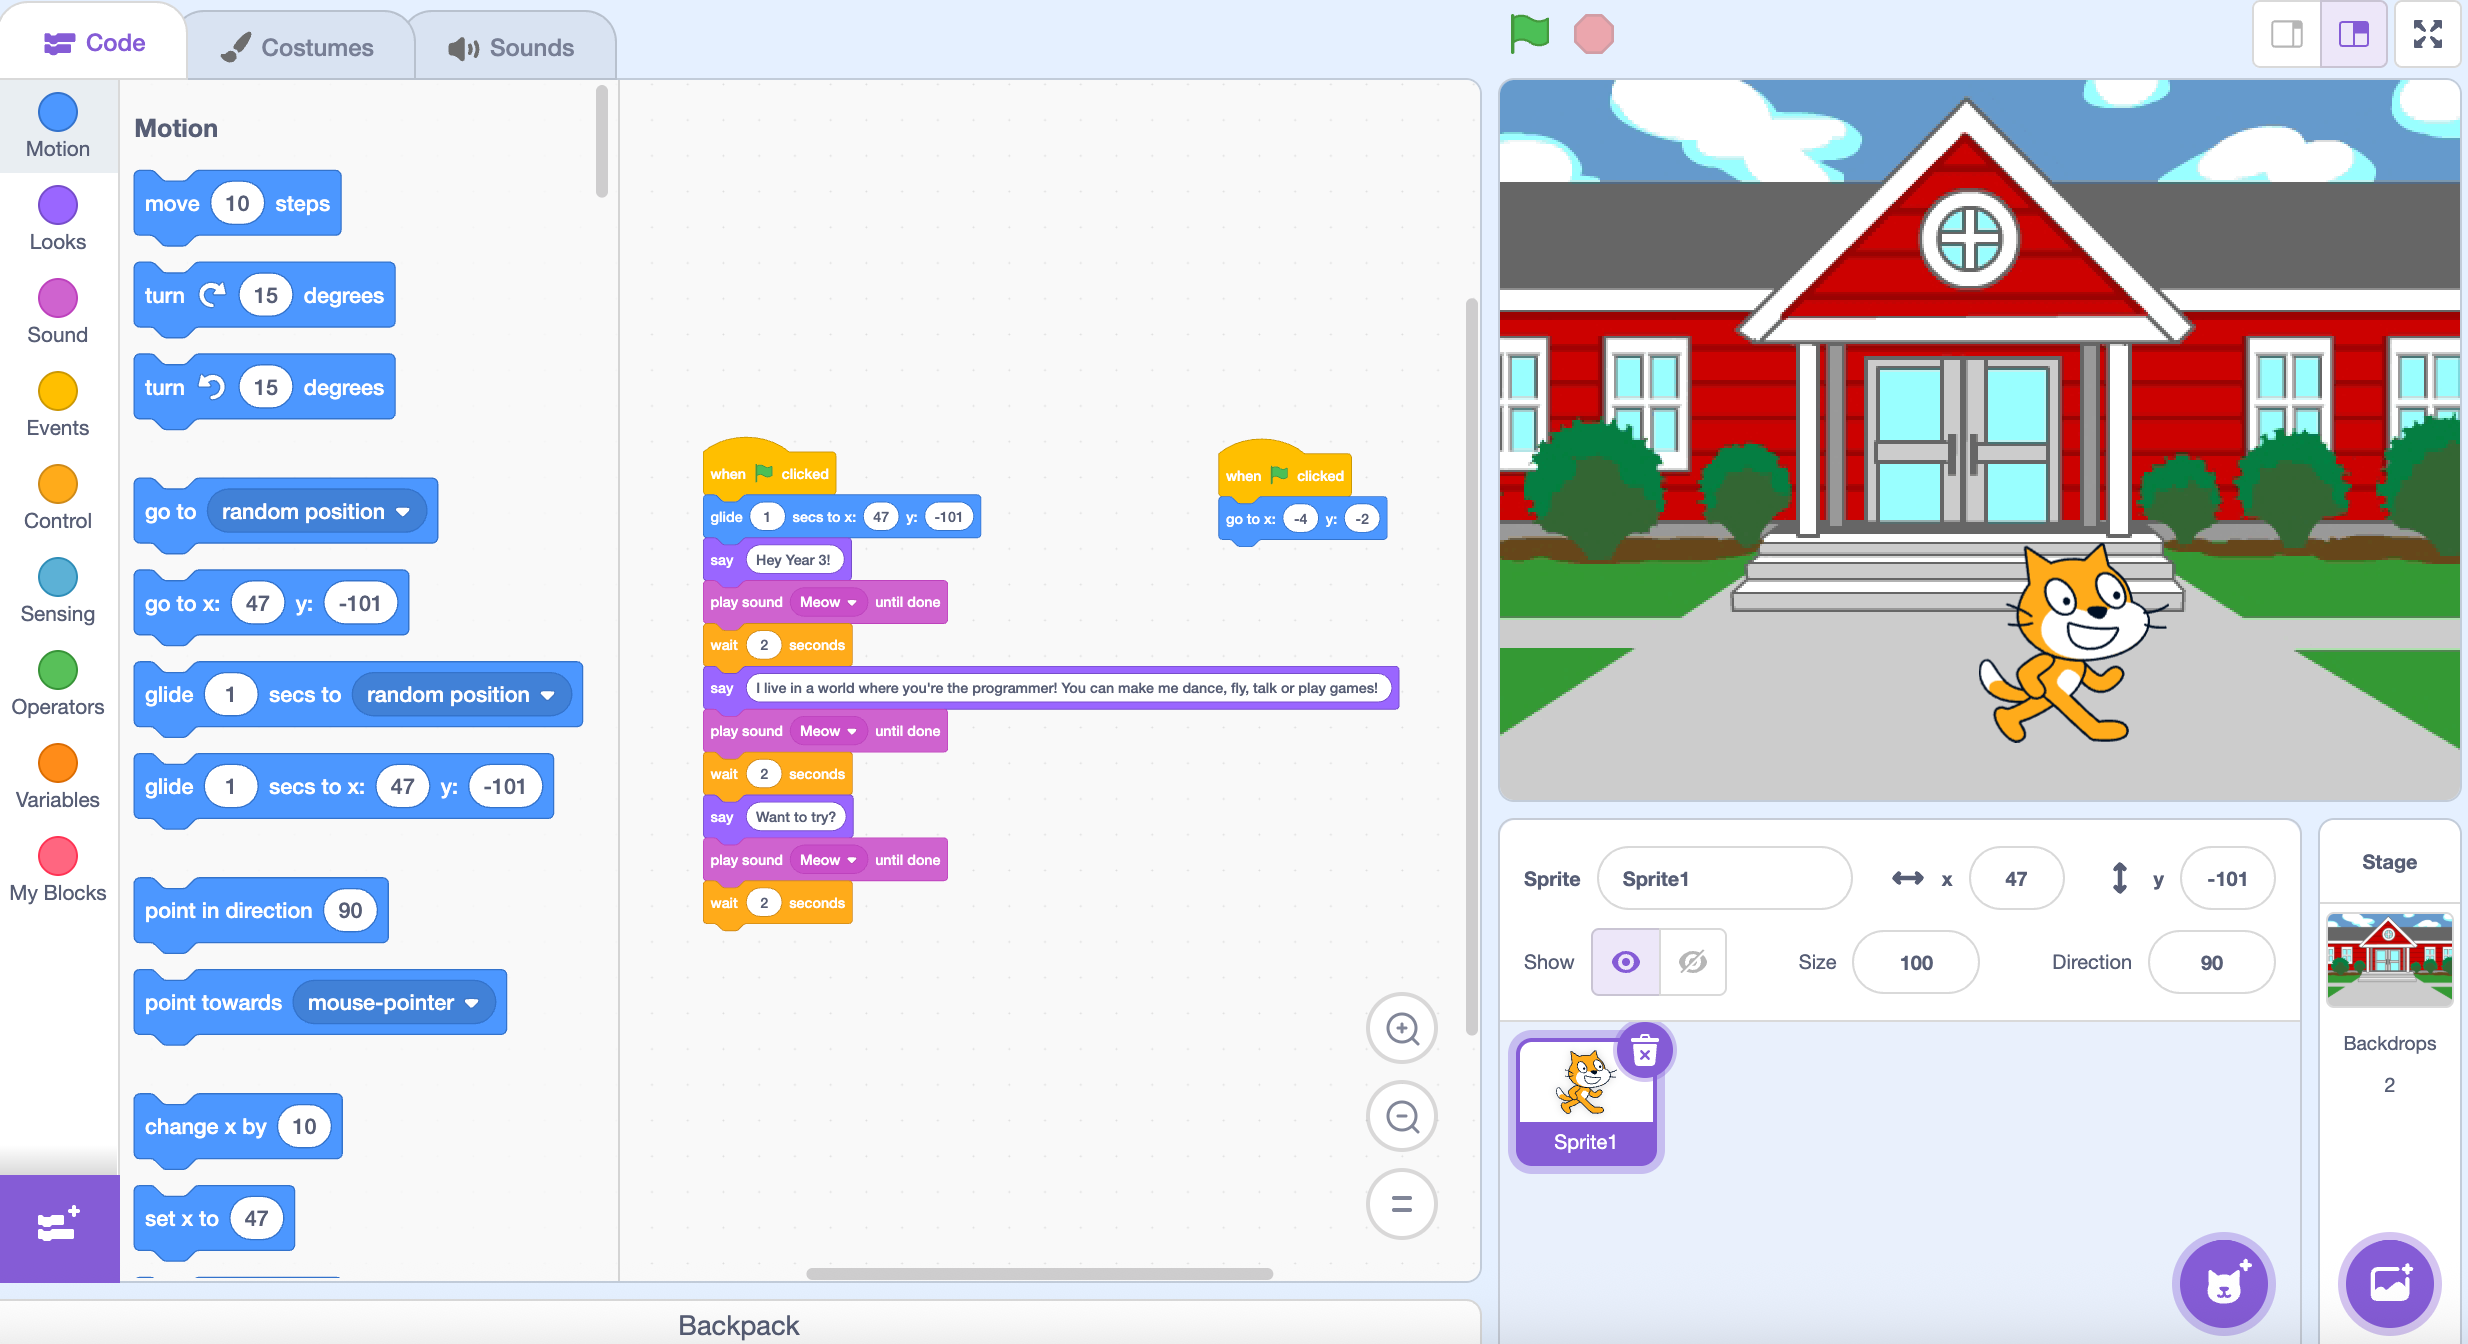Open Meow dropdown in second play sound block
This screenshot has width=2468, height=1344.
coord(828,731)
